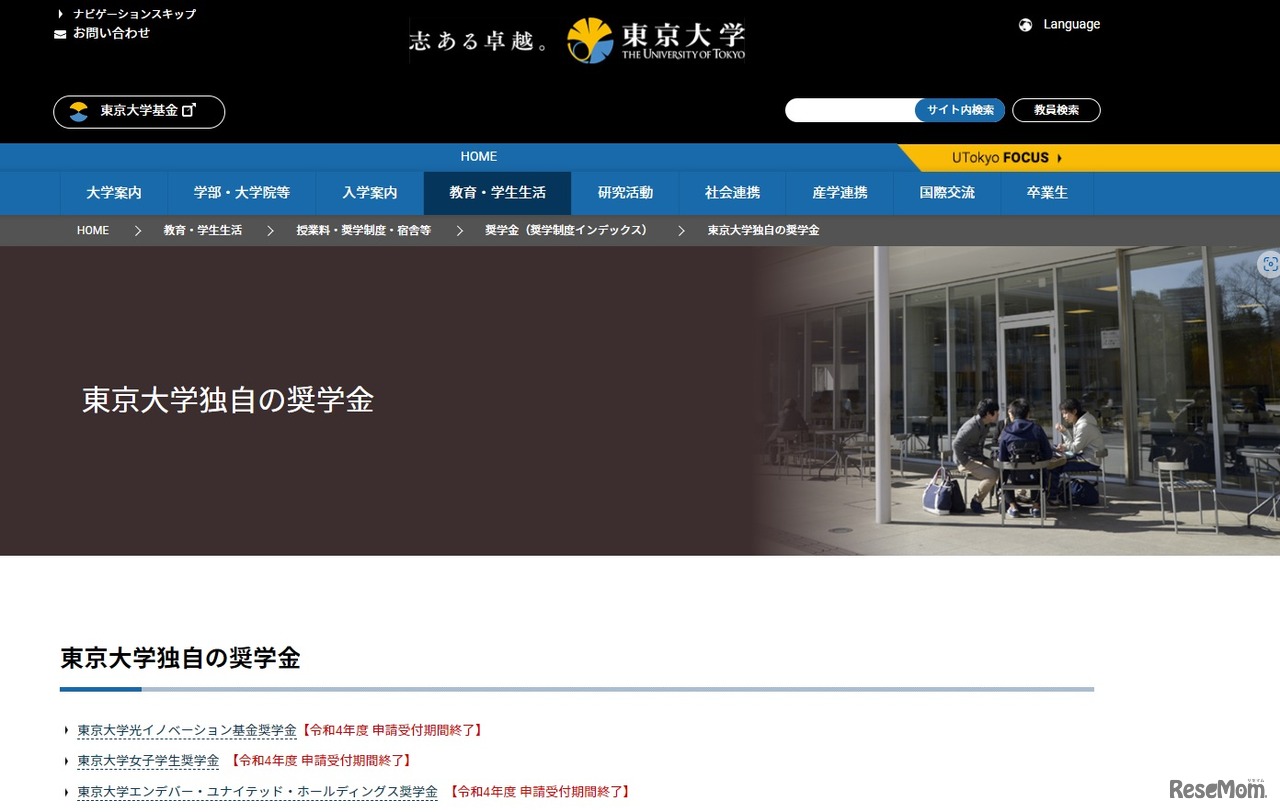The image size is (1280, 812).
Task: Open the 研究活動 menu
Action: pyautogui.click(x=626, y=193)
